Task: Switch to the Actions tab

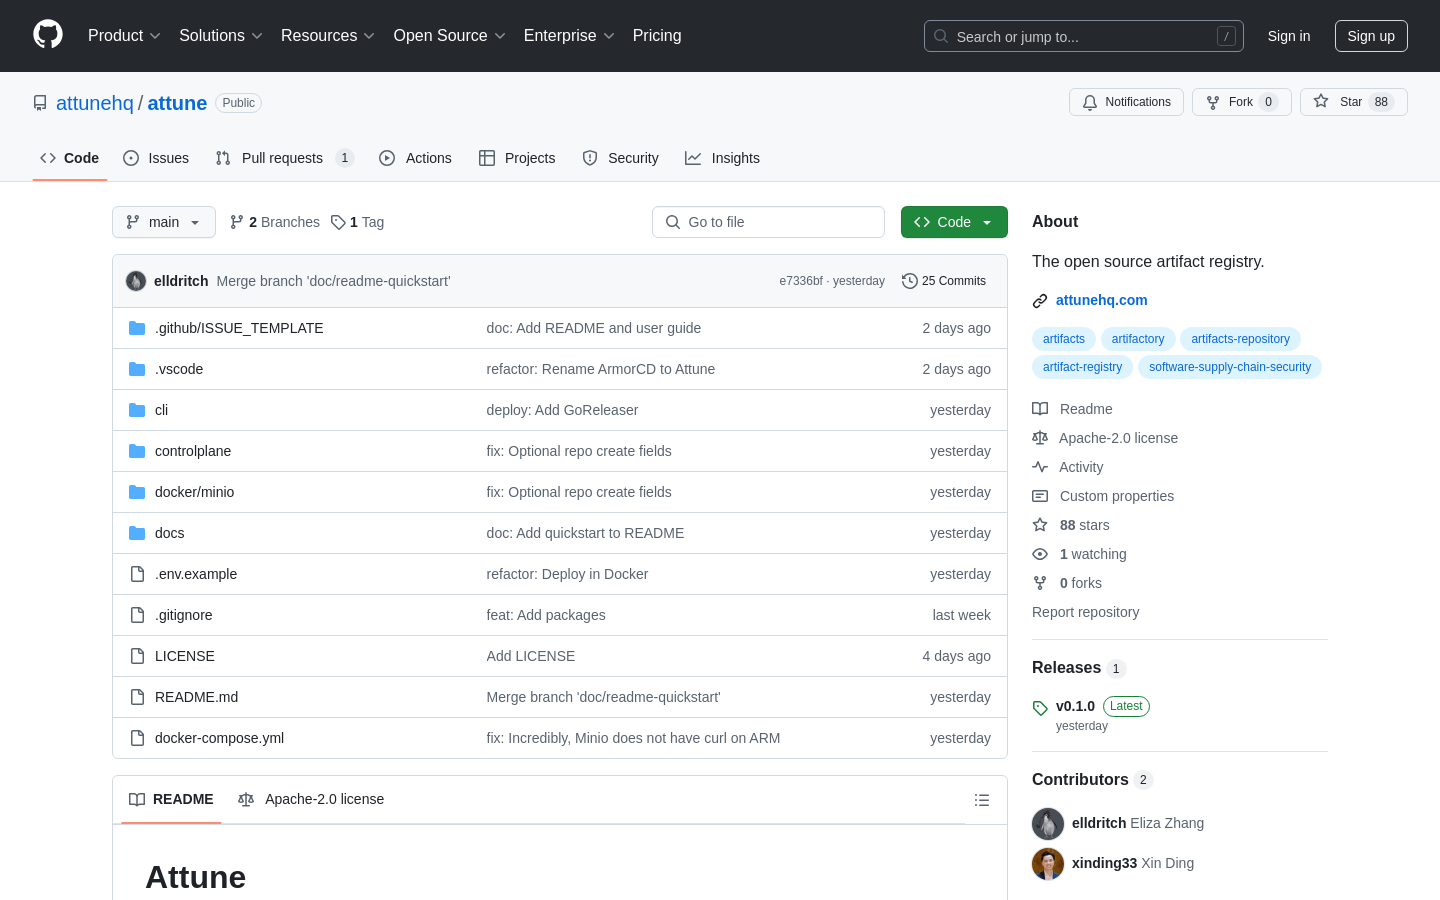Action: pos(415,158)
